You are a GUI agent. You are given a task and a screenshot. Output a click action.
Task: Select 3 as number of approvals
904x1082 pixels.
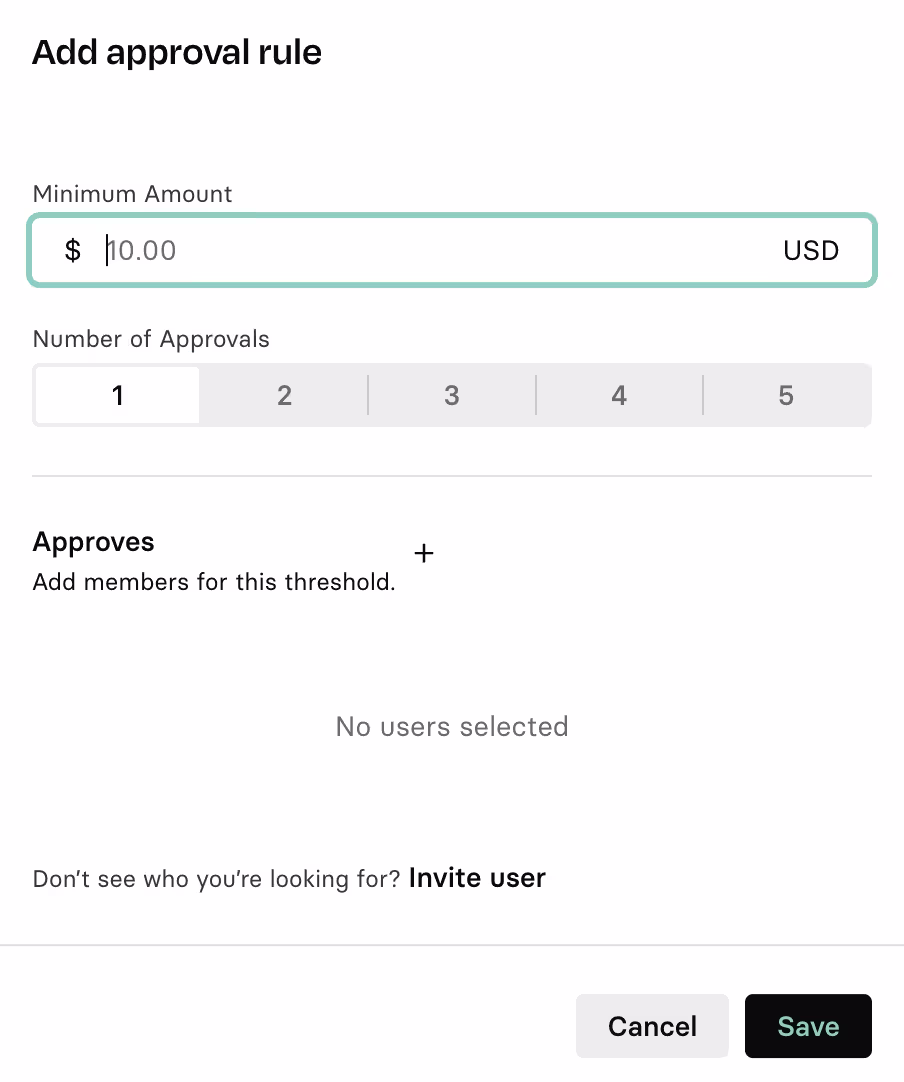click(x=452, y=395)
